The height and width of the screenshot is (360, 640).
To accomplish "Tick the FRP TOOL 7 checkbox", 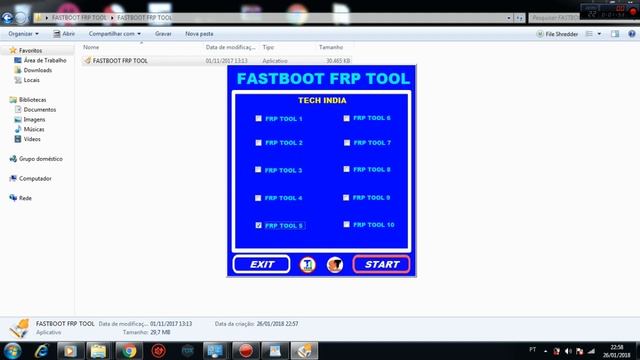I will [x=347, y=143].
